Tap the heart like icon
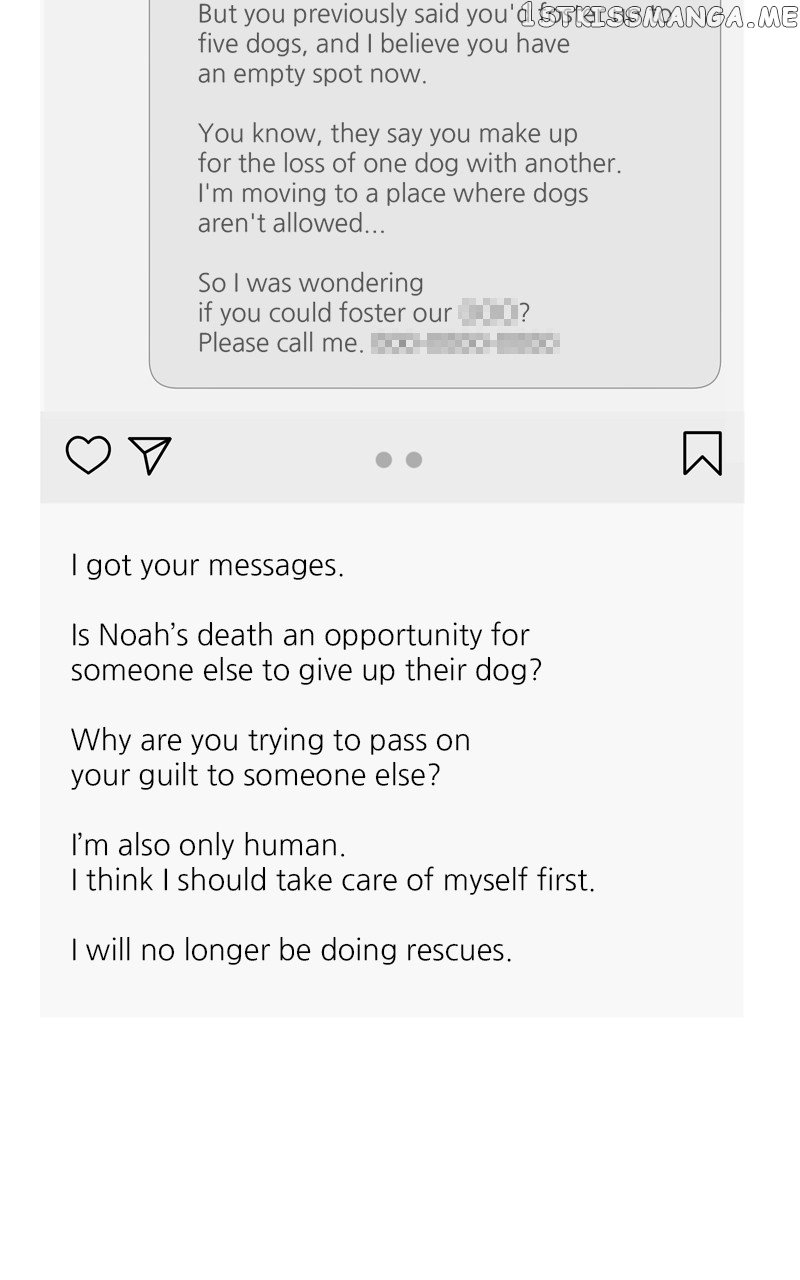This screenshot has height=1280, width=800. click(88, 455)
